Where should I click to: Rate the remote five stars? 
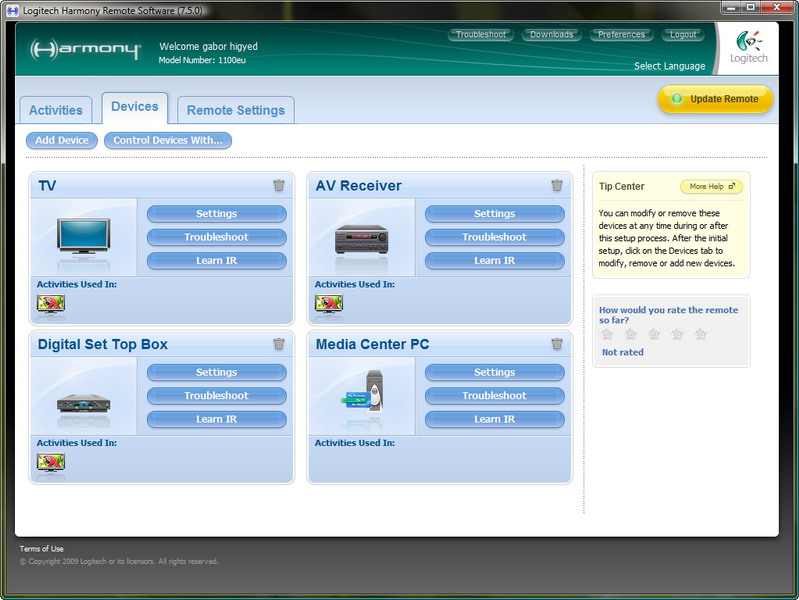(701, 334)
